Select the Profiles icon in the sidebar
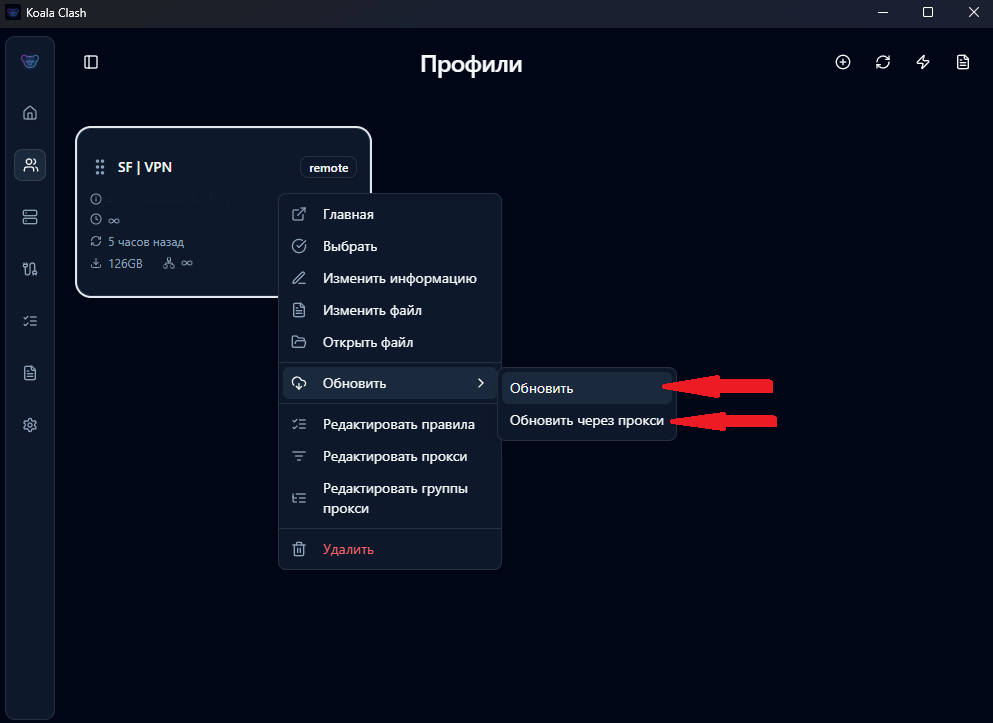The image size is (993, 723). [29, 165]
